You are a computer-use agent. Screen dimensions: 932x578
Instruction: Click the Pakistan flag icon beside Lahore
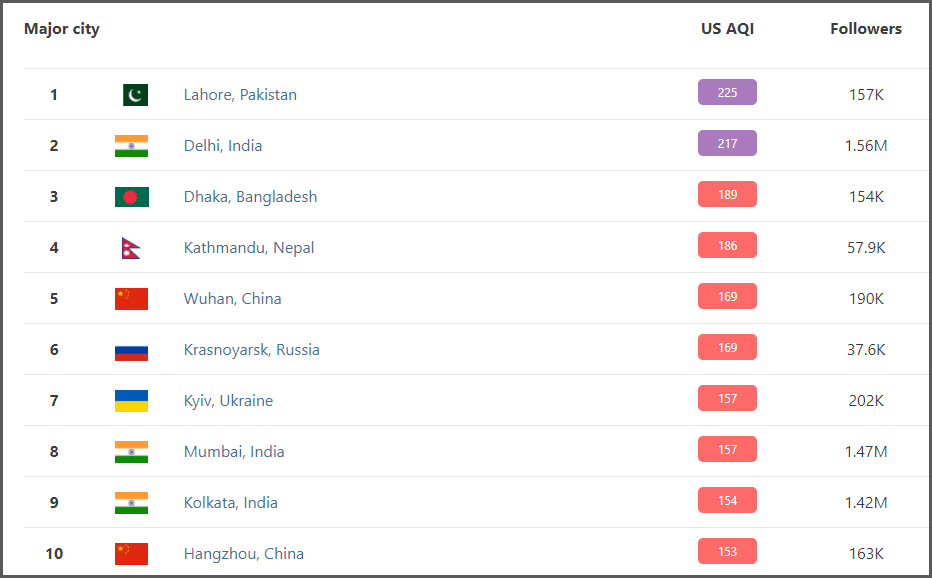click(135, 95)
